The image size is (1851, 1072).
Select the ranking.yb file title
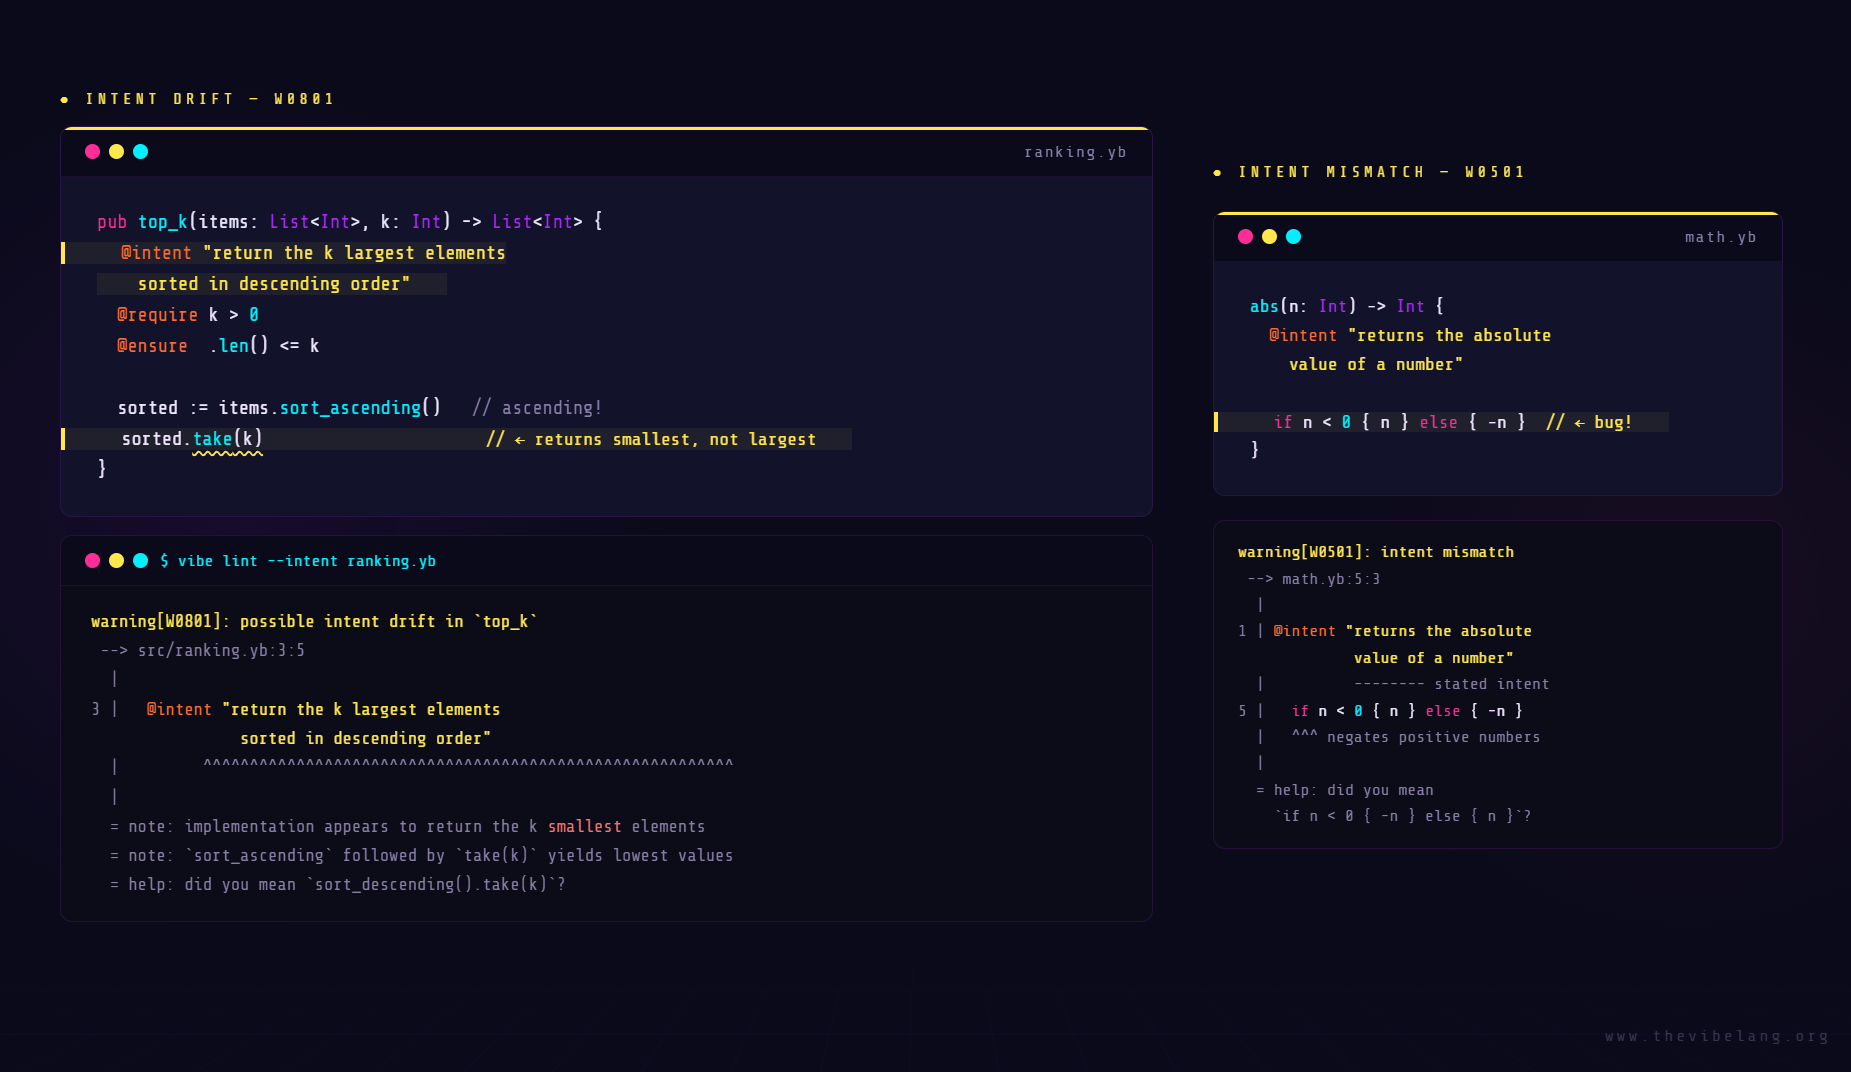pyautogui.click(x=1075, y=152)
